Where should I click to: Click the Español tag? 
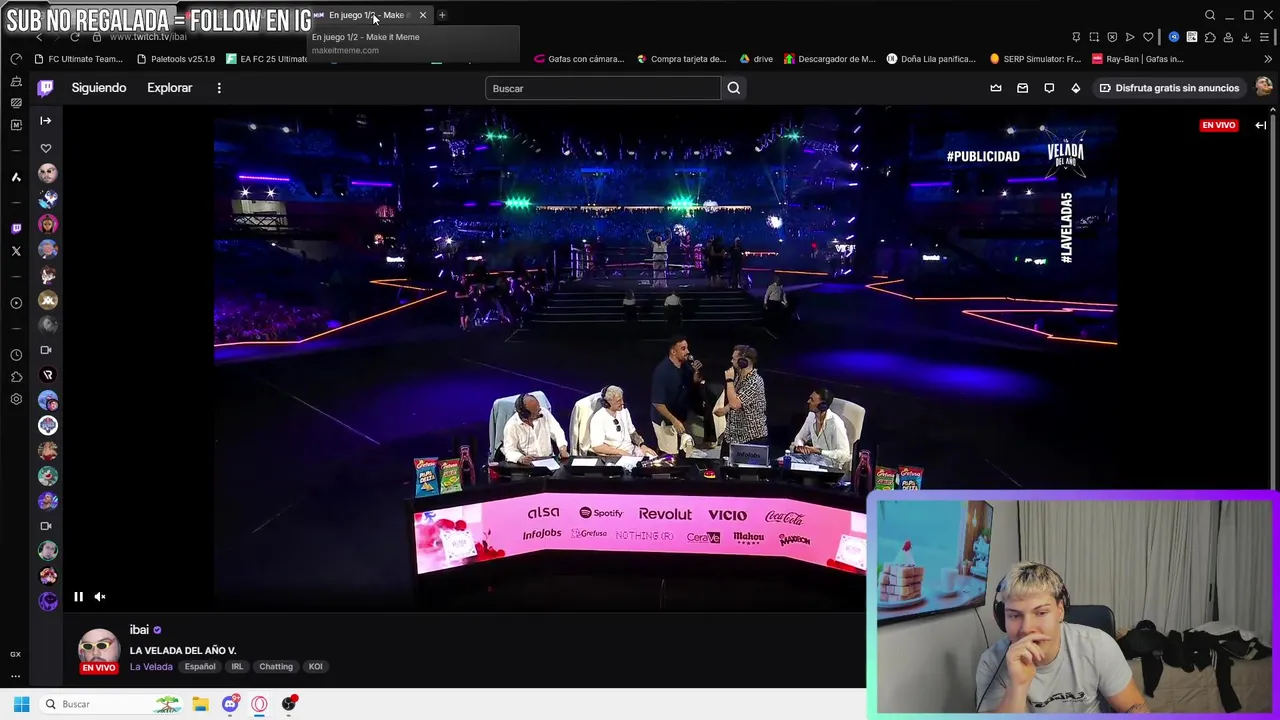[x=200, y=667]
